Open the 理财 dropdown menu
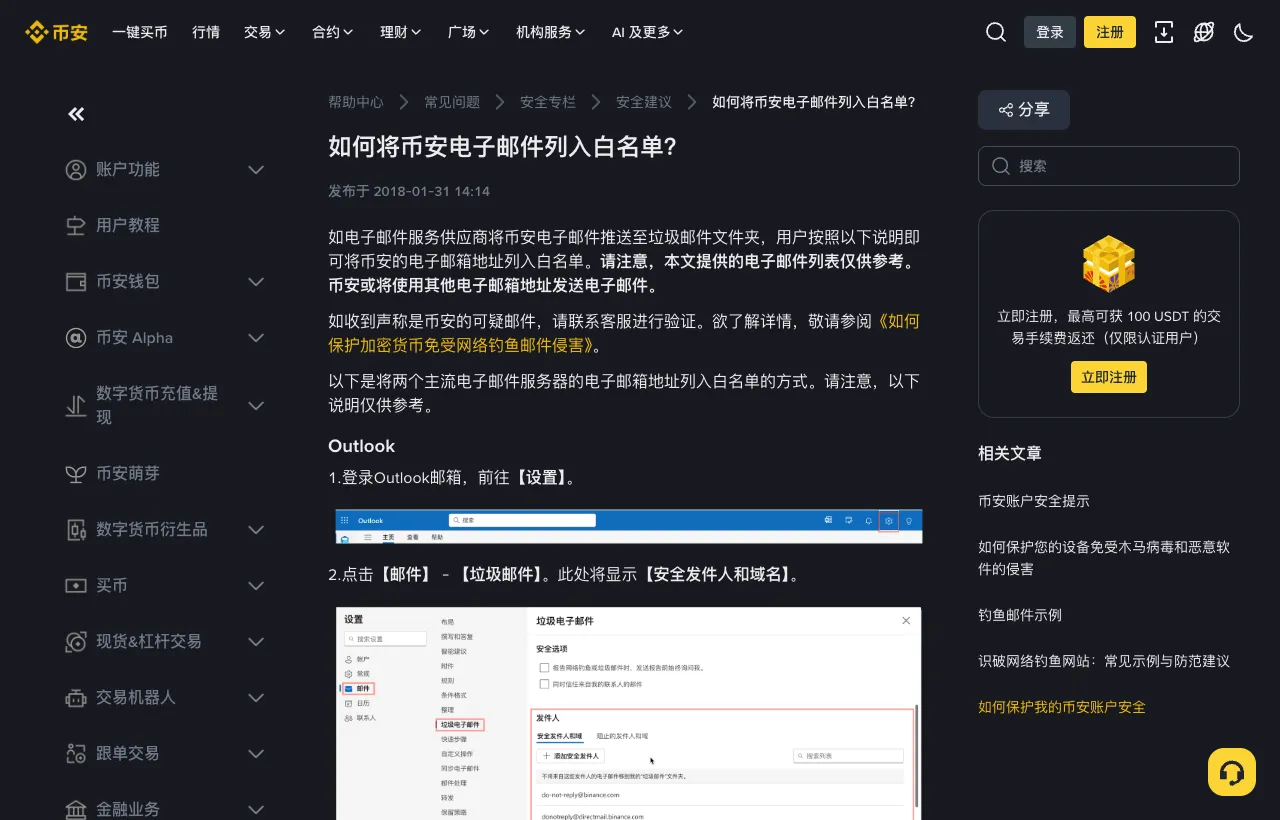This screenshot has height=820, width=1280. tap(401, 32)
